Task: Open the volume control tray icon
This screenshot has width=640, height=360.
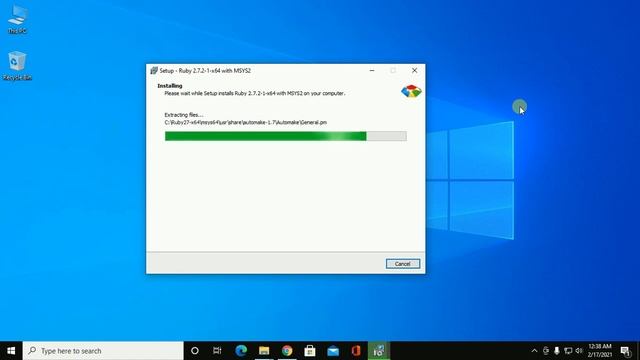Action: tap(579, 351)
